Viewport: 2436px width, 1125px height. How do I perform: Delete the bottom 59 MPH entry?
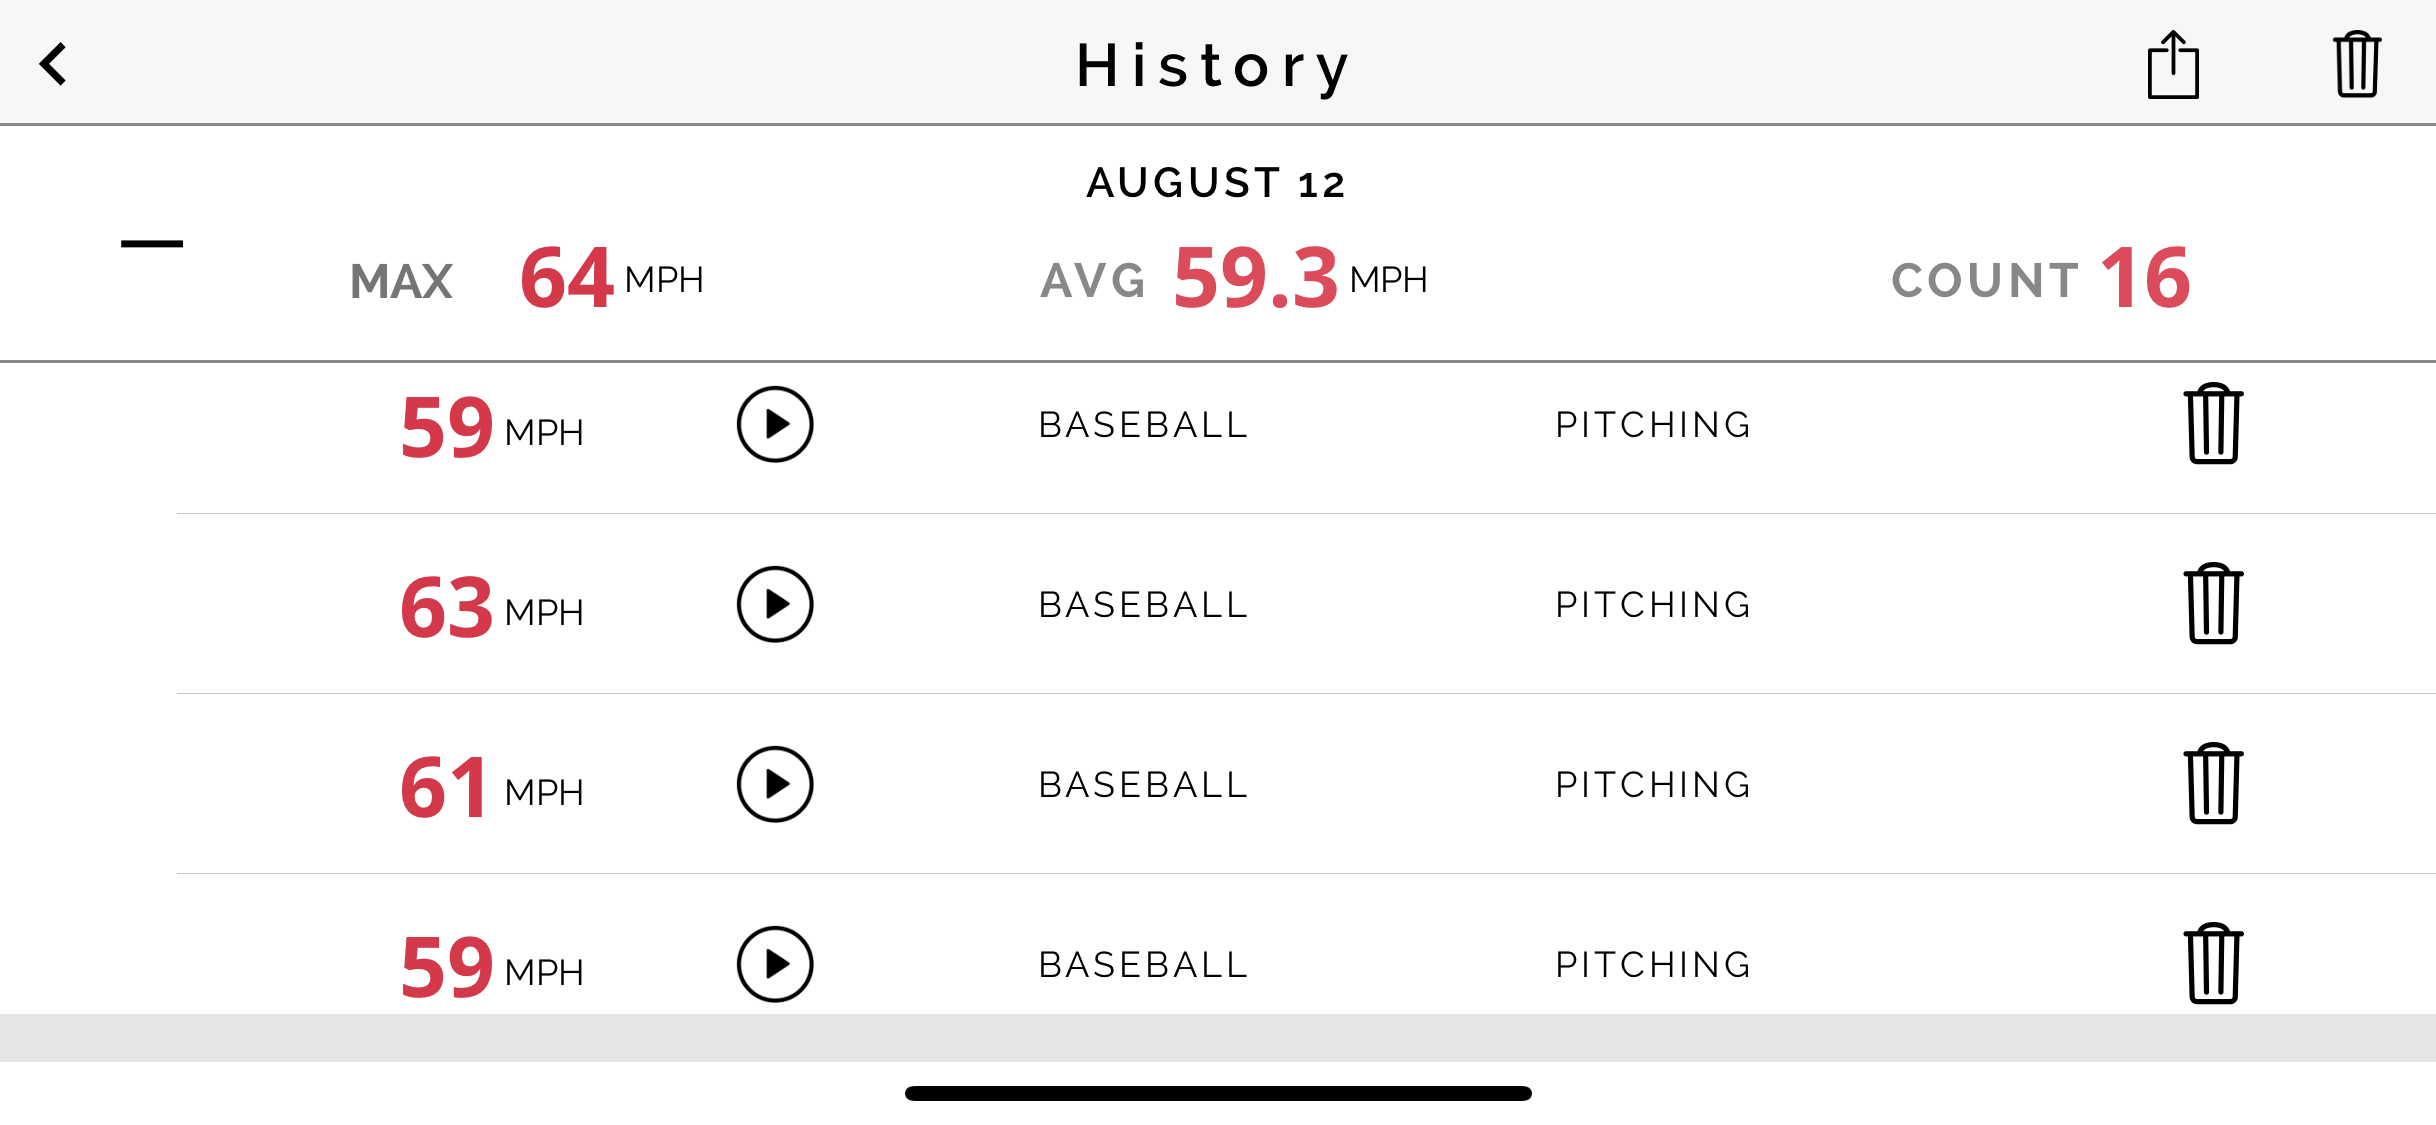[2213, 963]
